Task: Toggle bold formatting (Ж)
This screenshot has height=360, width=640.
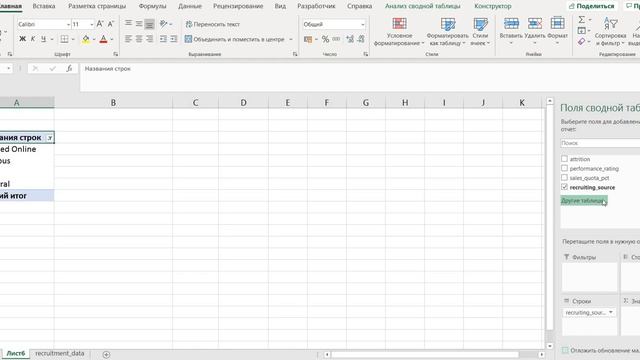Action: click(x=22, y=39)
